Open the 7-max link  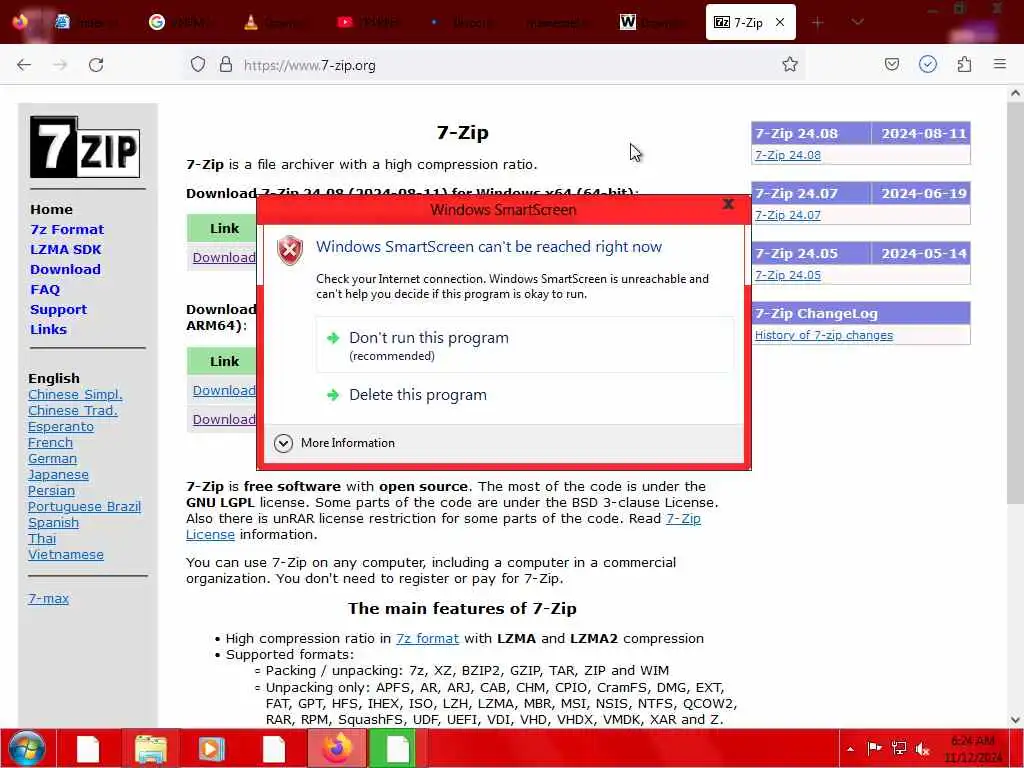(48, 598)
